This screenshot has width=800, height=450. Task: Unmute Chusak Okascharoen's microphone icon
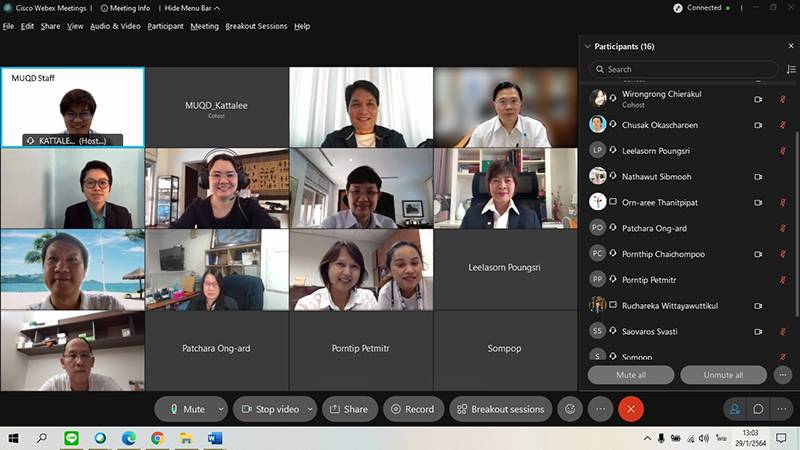pyautogui.click(x=782, y=125)
